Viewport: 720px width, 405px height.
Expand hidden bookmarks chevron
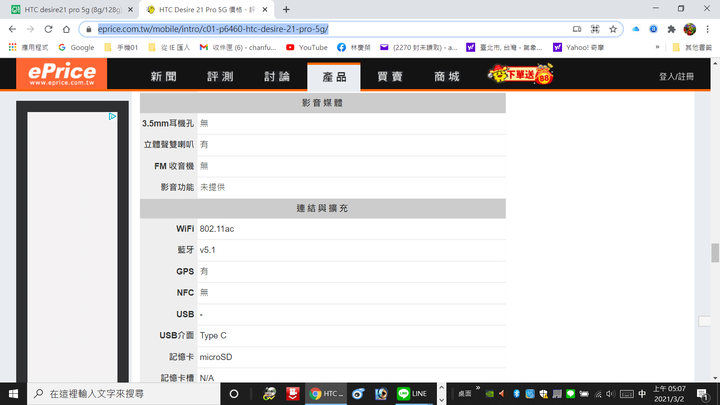pyautogui.click(x=657, y=47)
